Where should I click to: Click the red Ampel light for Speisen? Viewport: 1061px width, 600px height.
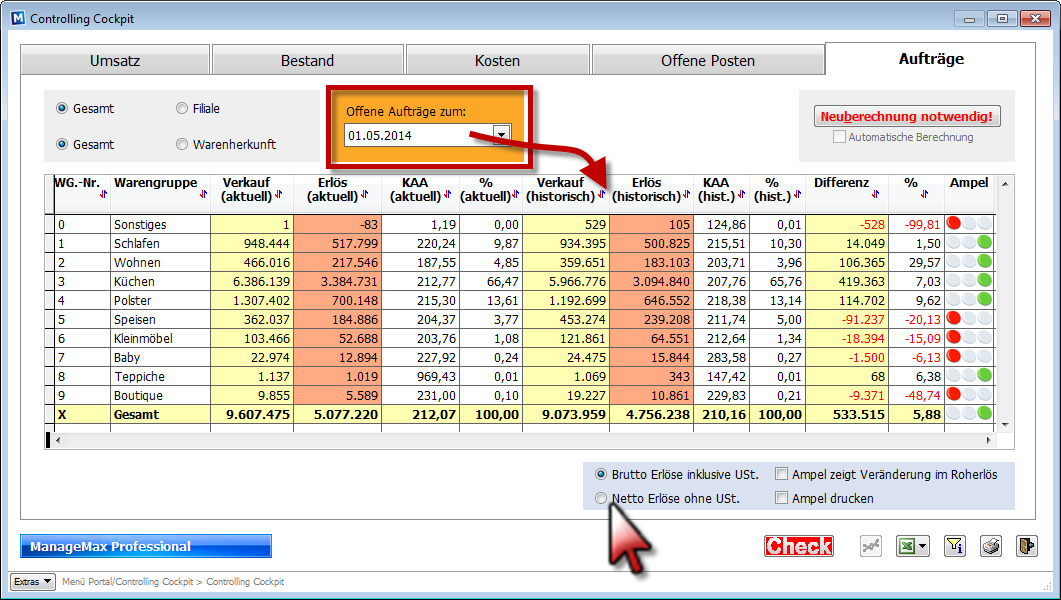click(x=954, y=317)
